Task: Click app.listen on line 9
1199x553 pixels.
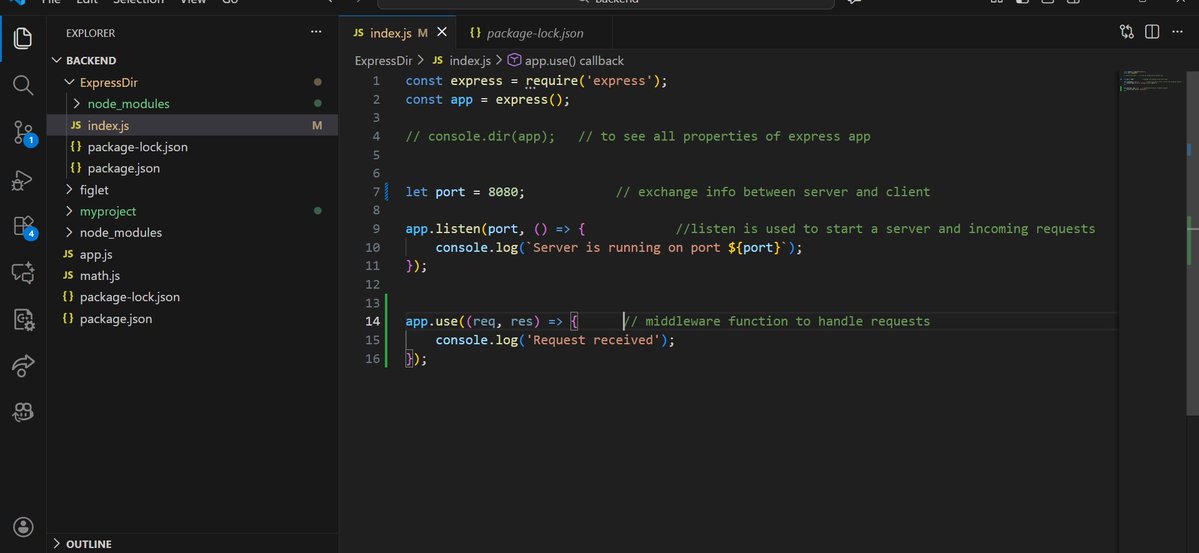Action: (x=443, y=229)
